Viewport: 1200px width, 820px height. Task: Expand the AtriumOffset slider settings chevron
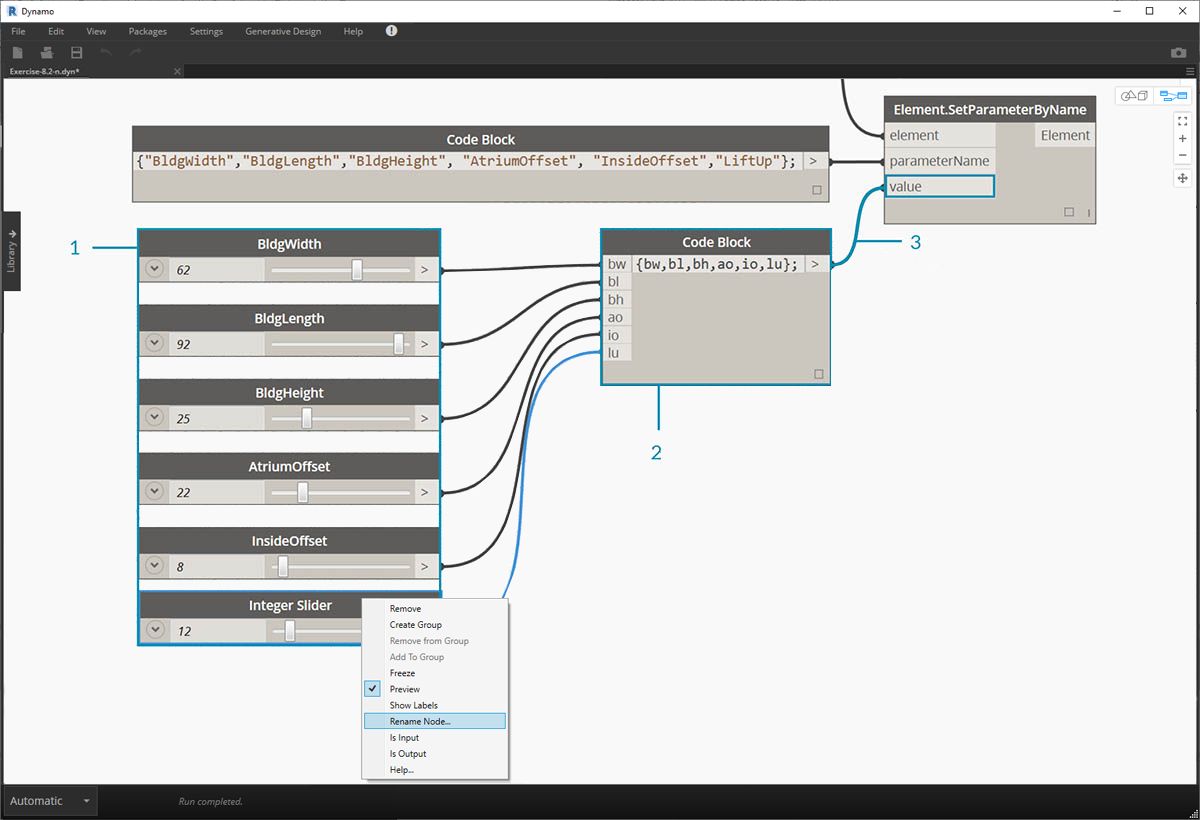coord(154,491)
